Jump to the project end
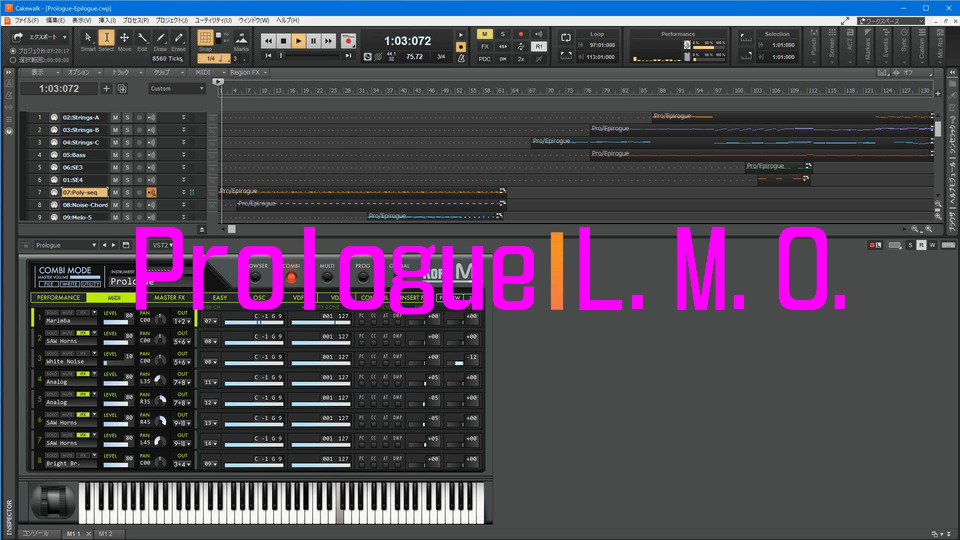The height and width of the screenshot is (540, 960). [348, 56]
